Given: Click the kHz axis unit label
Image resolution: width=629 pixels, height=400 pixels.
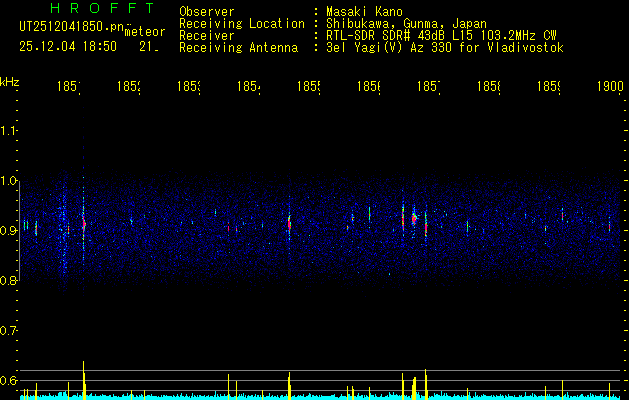Looking at the screenshot, I should tap(9, 82).
